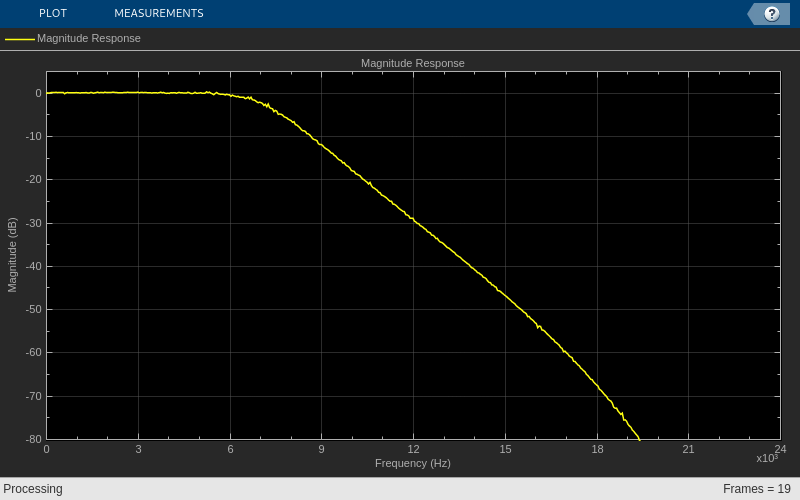The width and height of the screenshot is (800, 500).
Task: Click the Magnitude Response plot title
Action: pyautogui.click(x=413, y=63)
